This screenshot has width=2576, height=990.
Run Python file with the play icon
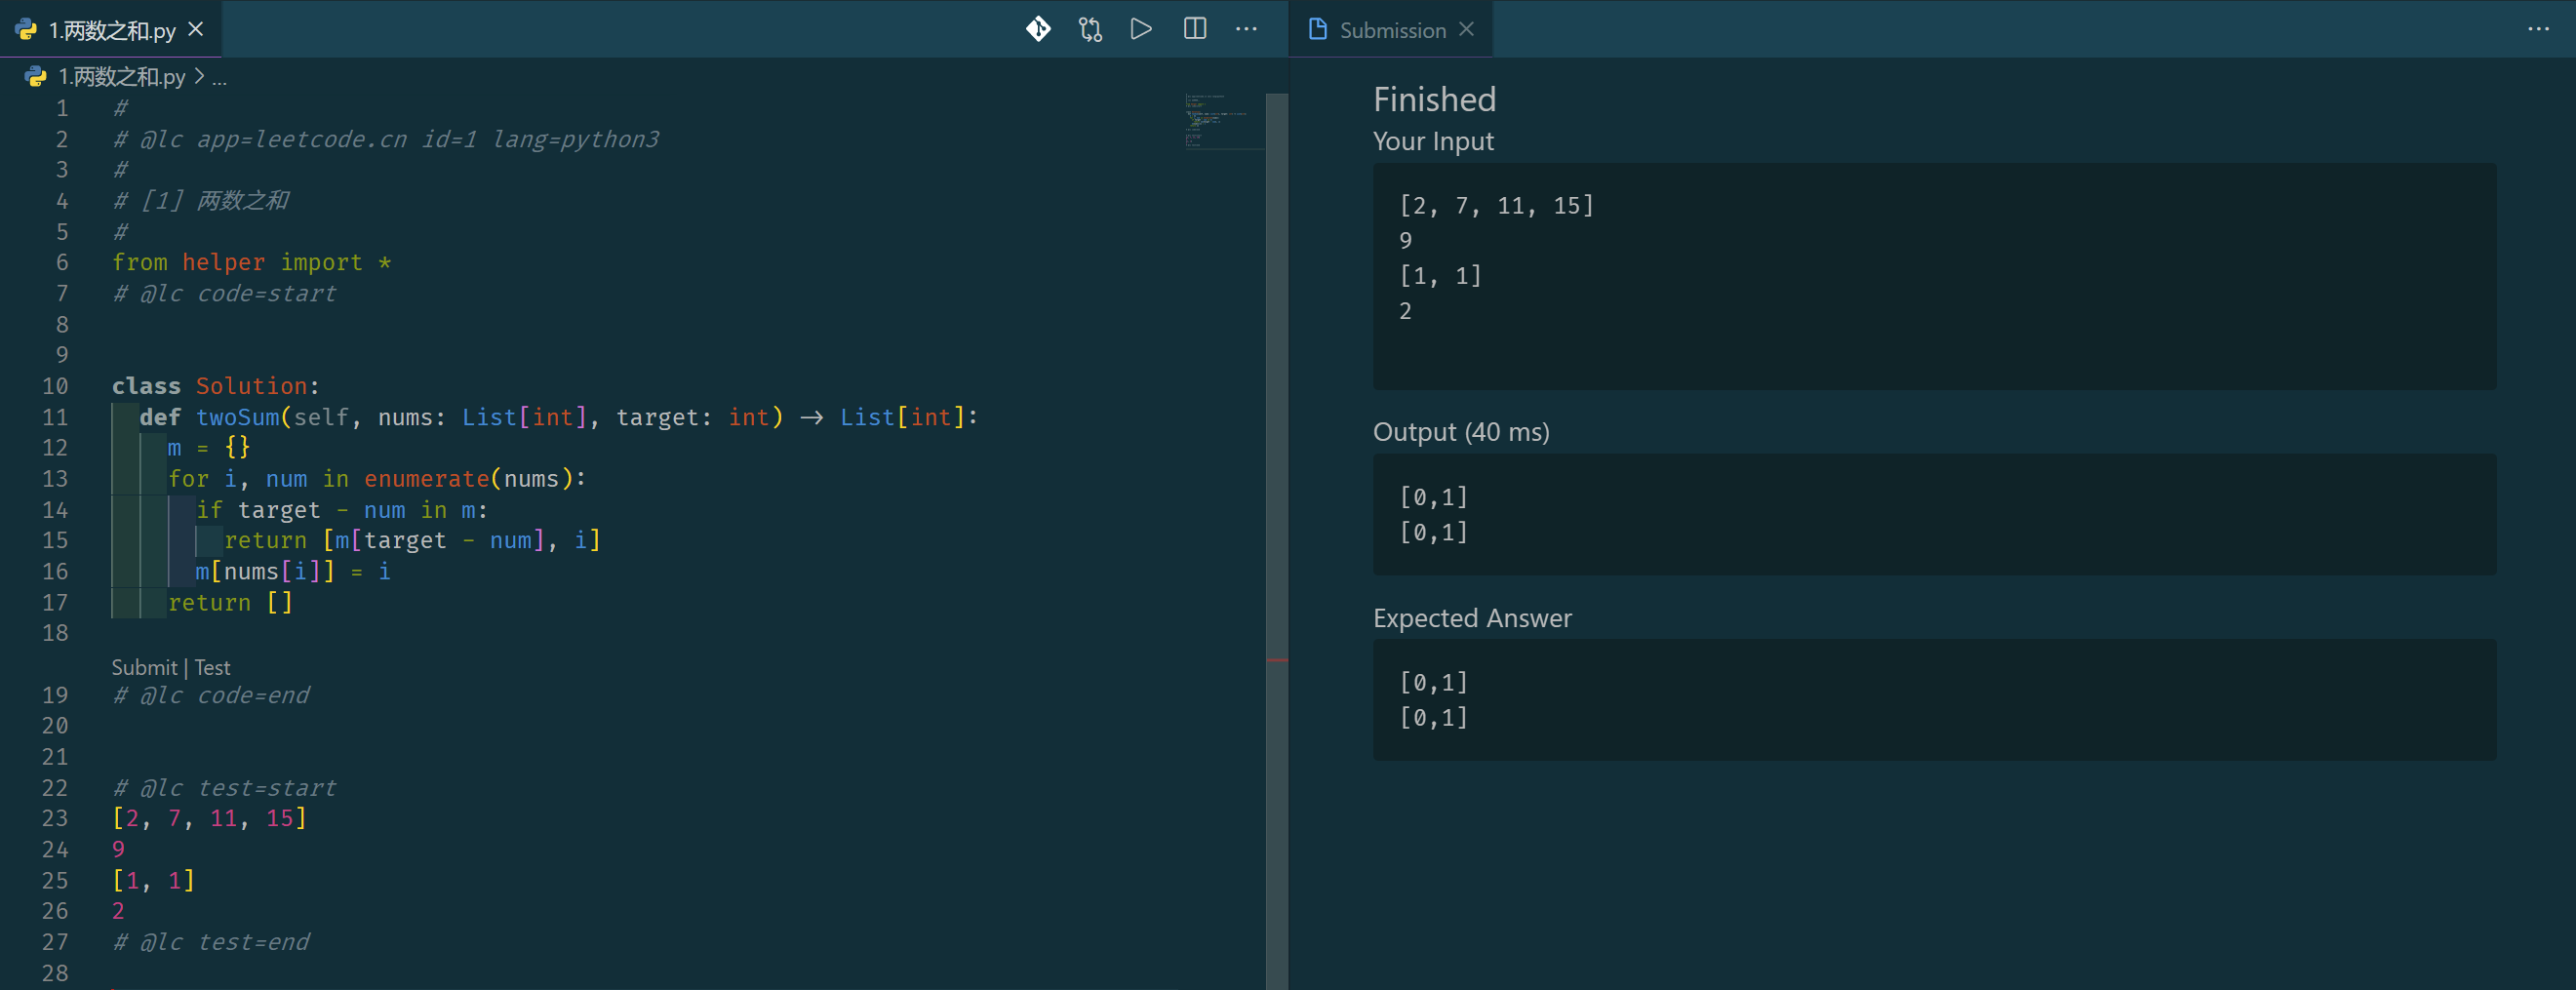(x=1141, y=29)
